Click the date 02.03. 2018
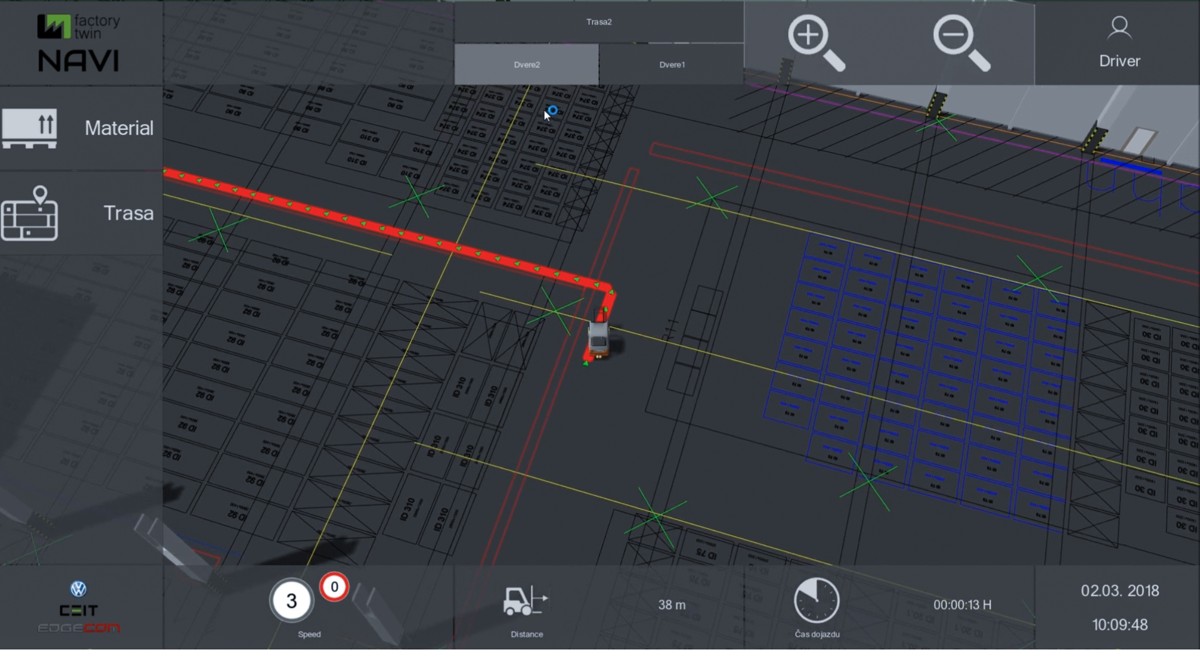The image size is (1200, 662). point(1119,591)
